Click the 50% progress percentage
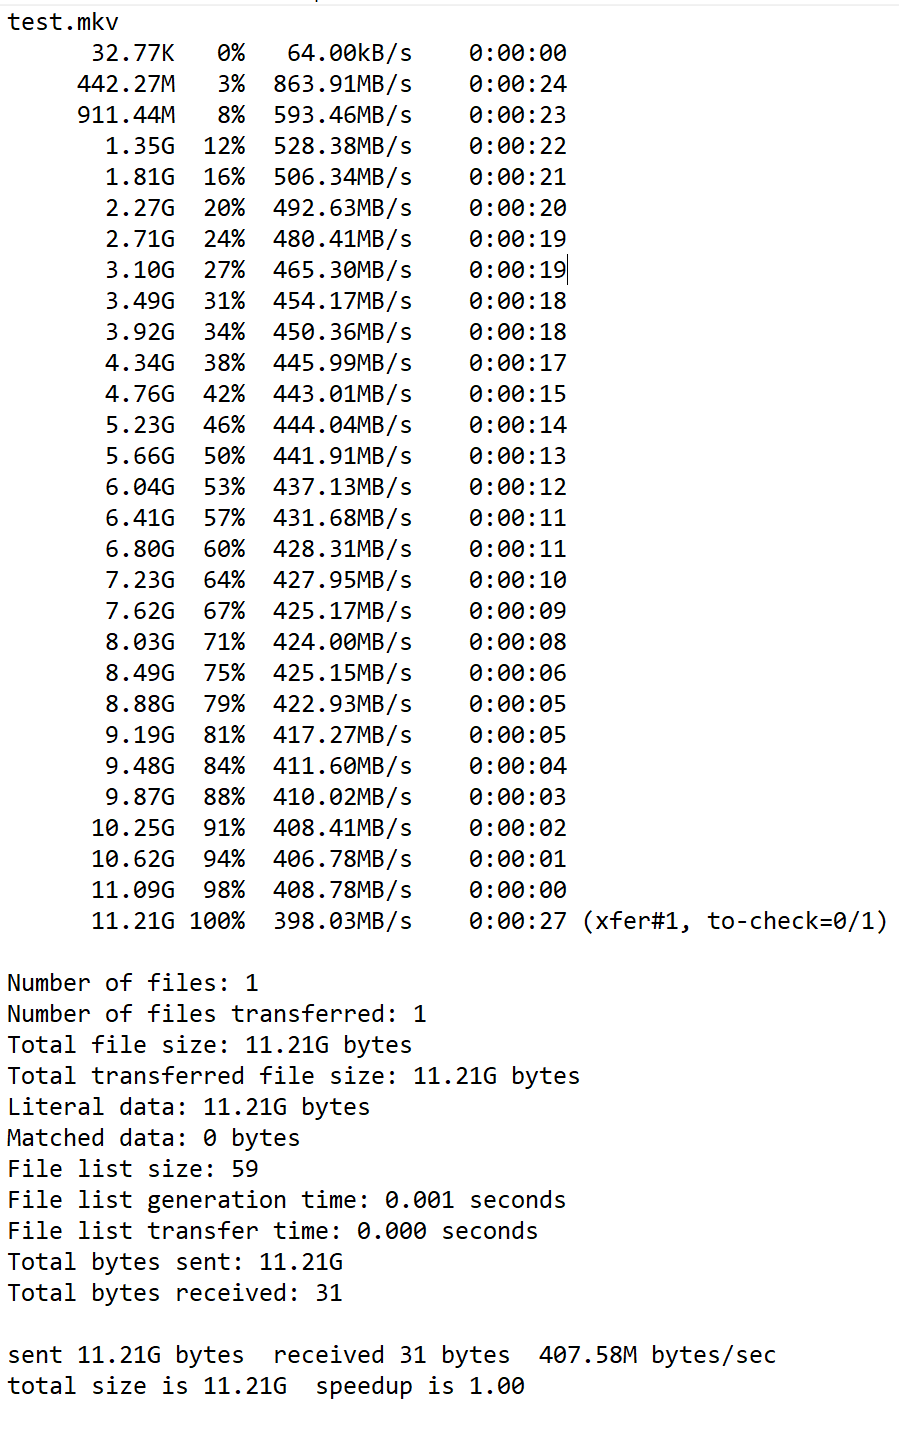 pyautogui.click(x=224, y=456)
